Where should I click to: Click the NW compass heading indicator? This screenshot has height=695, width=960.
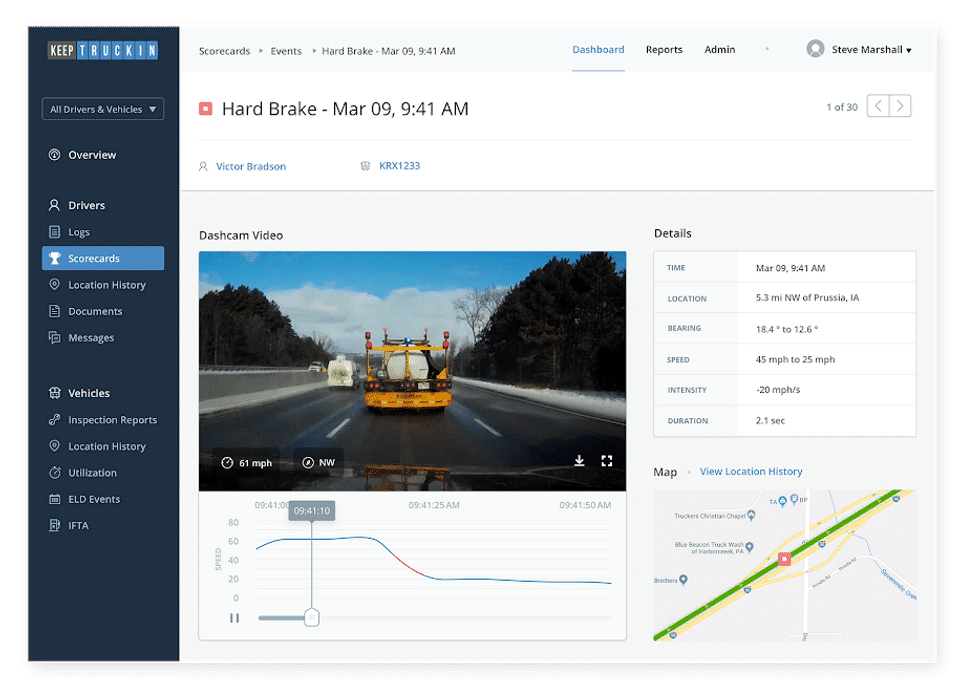click(x=318, y=462)
